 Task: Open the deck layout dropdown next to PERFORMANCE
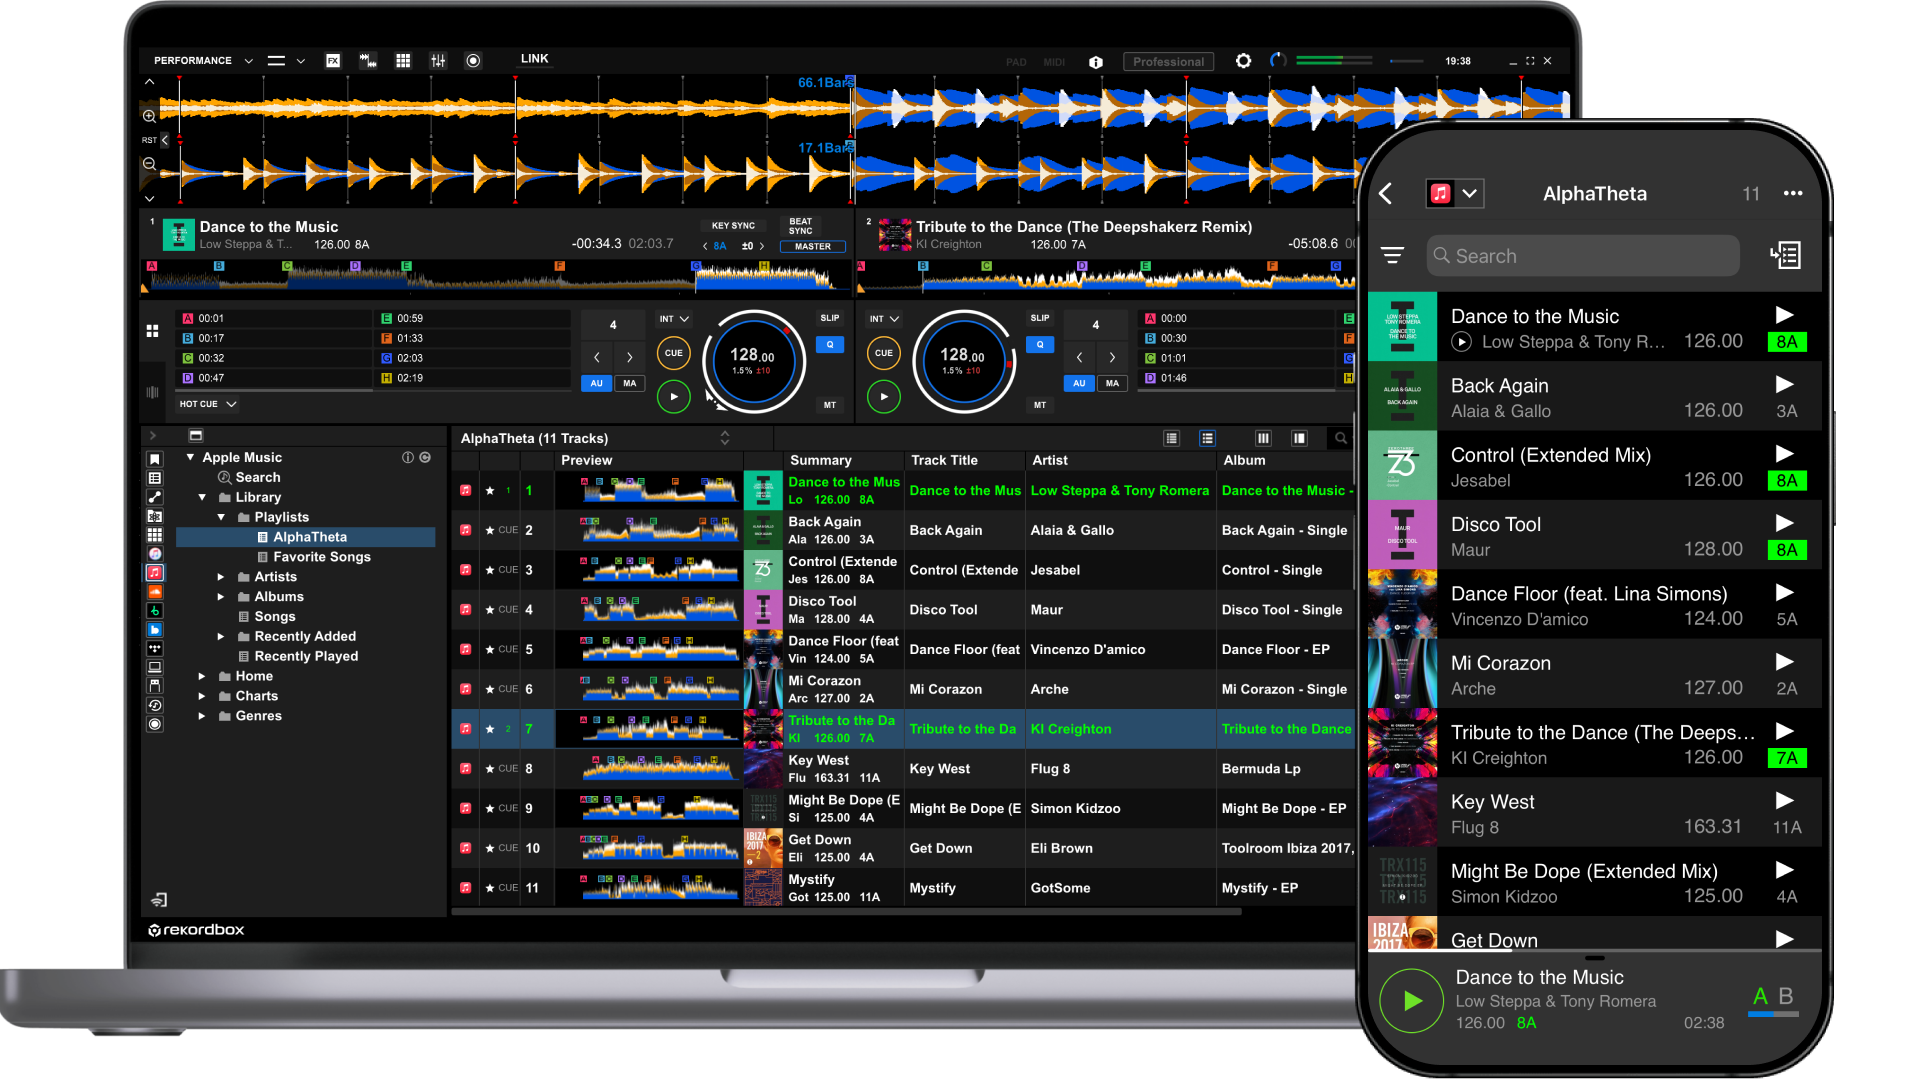point(286,61)
